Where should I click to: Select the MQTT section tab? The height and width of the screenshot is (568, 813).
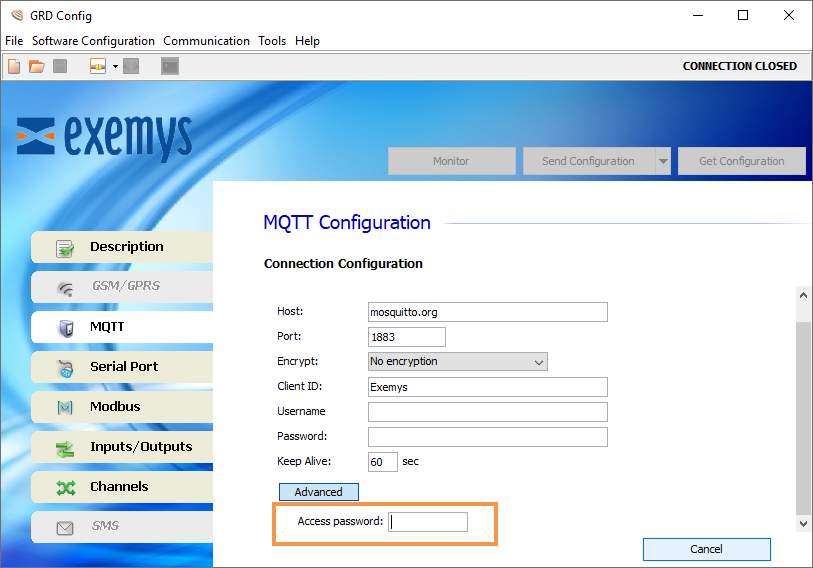[122, 327]
